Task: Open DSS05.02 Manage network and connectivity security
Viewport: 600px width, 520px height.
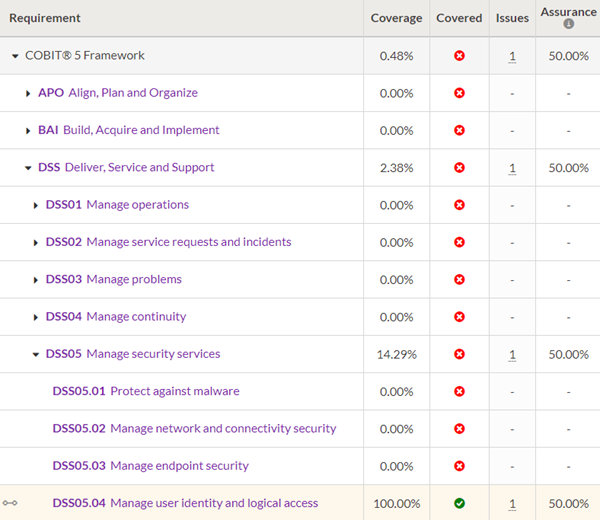Action: [194, 429]
